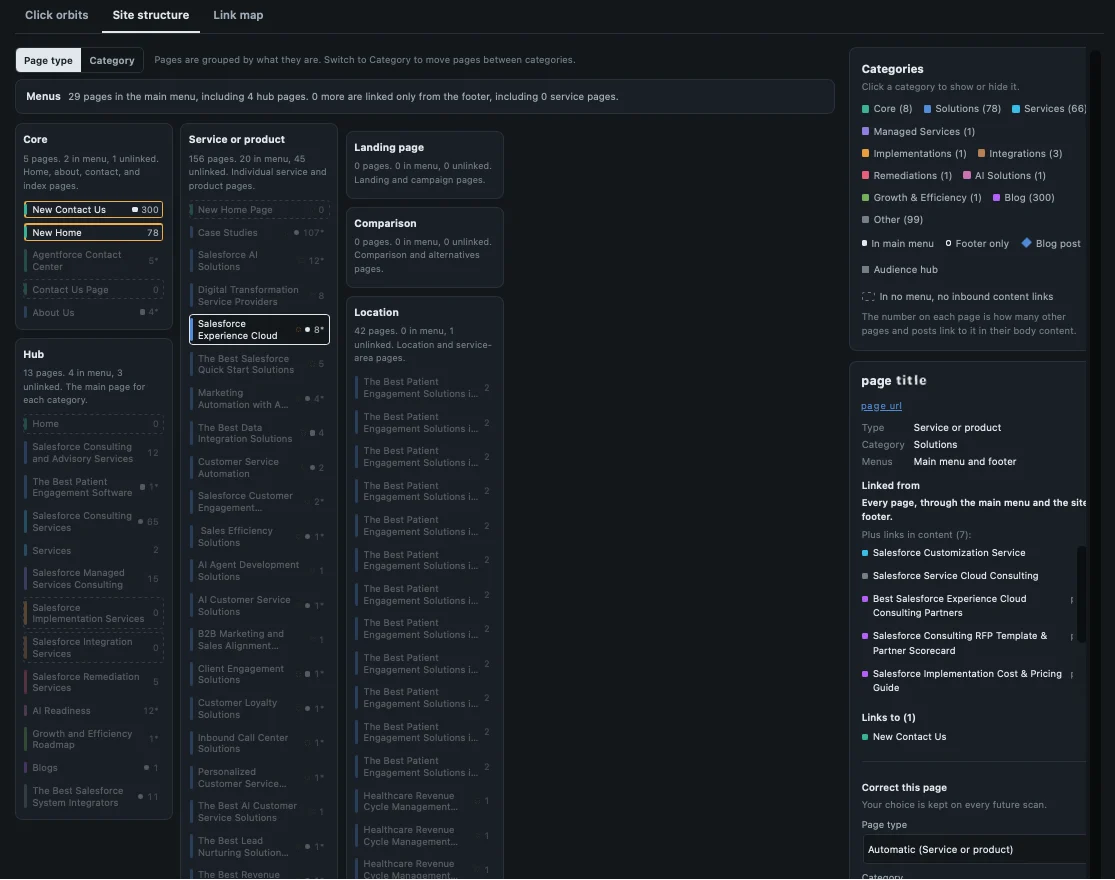The height and width of the screenshot is (880, 1115).
Task: Select The Best AI Customer Service Solutions
Action: pos(259,812)
